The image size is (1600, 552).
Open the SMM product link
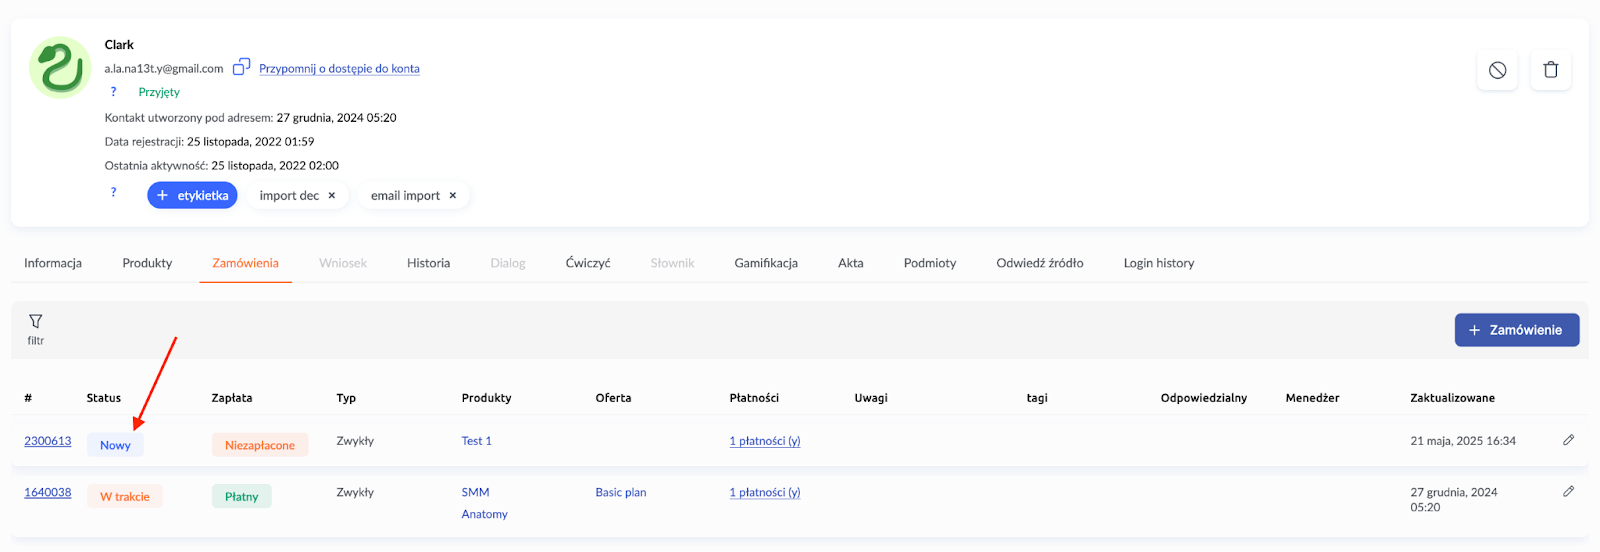click(x=475, y=492)
